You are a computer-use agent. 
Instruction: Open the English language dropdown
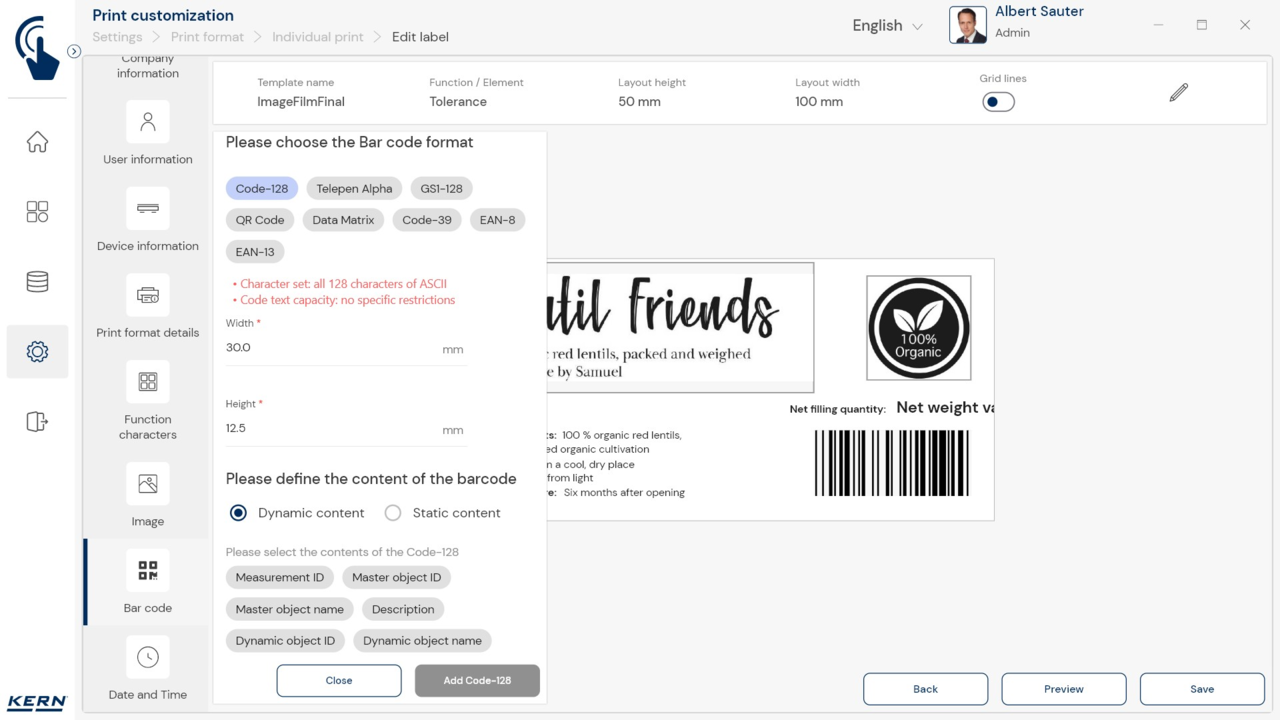pyautogui.click(x=887, y=26)
